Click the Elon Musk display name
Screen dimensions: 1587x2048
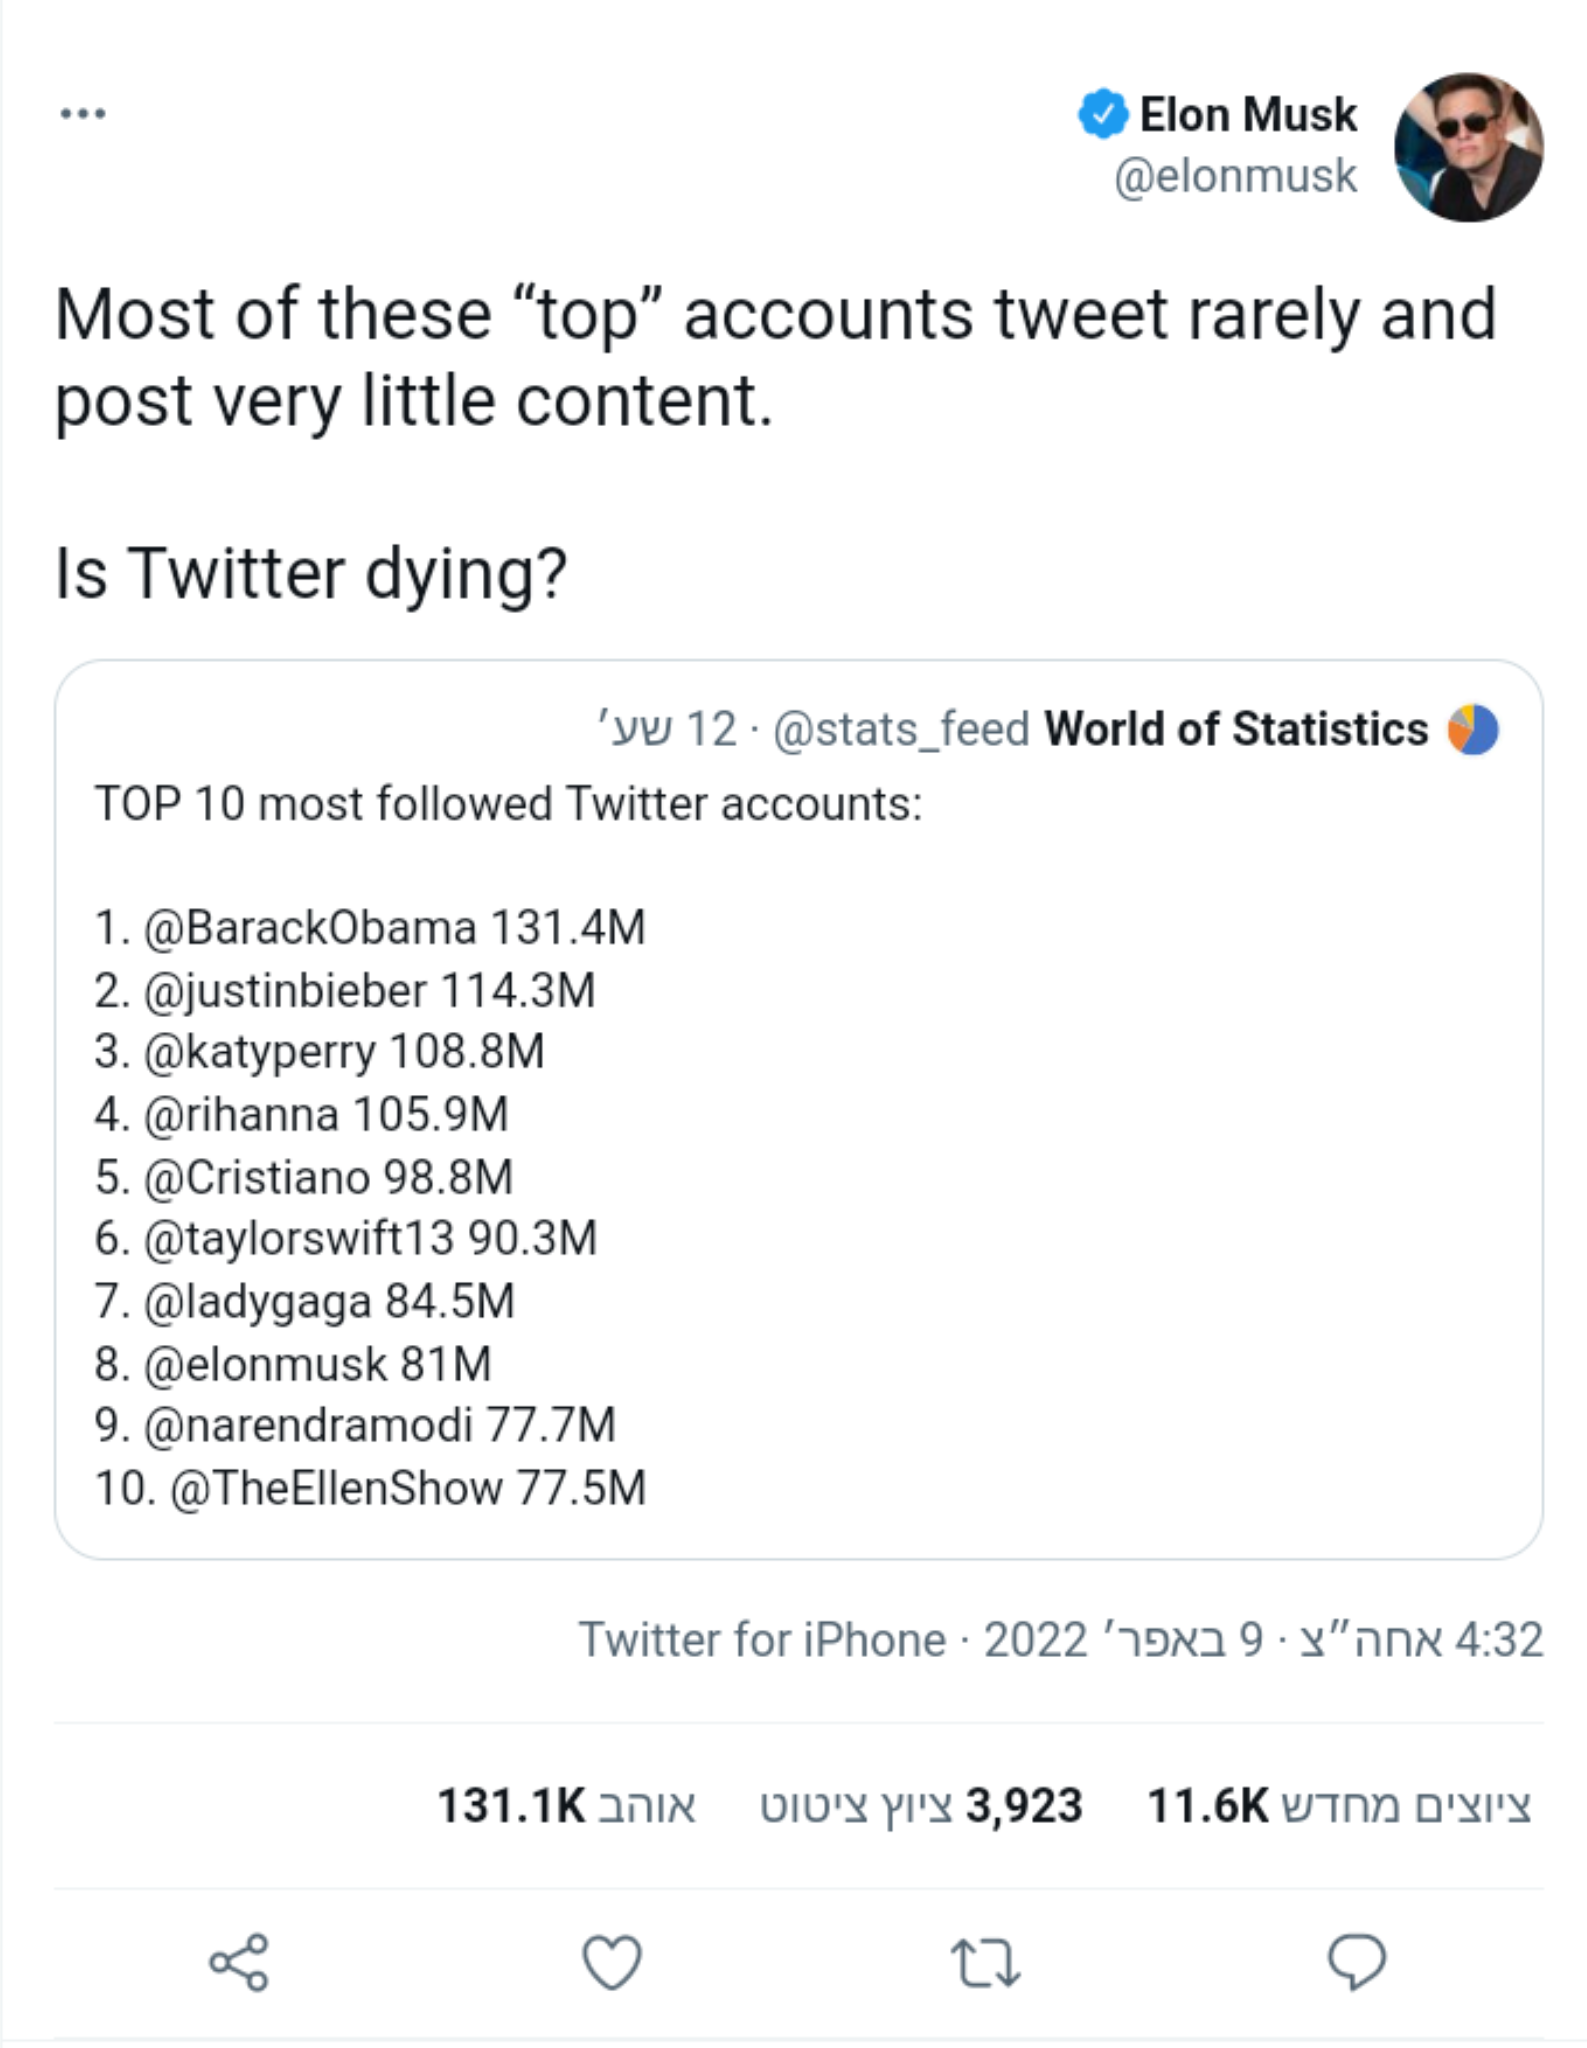1249,113
